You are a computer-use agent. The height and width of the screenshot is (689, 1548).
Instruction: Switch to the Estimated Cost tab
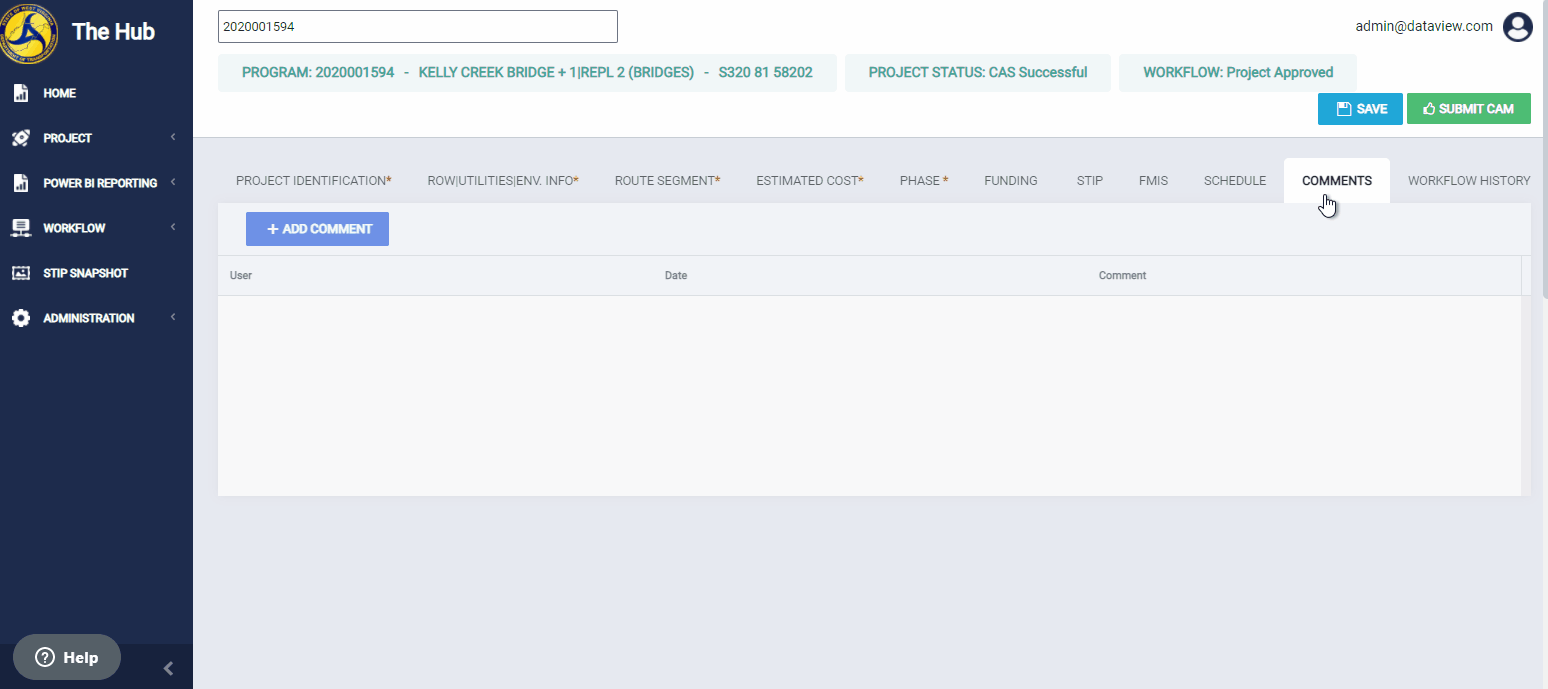point(810,181)
